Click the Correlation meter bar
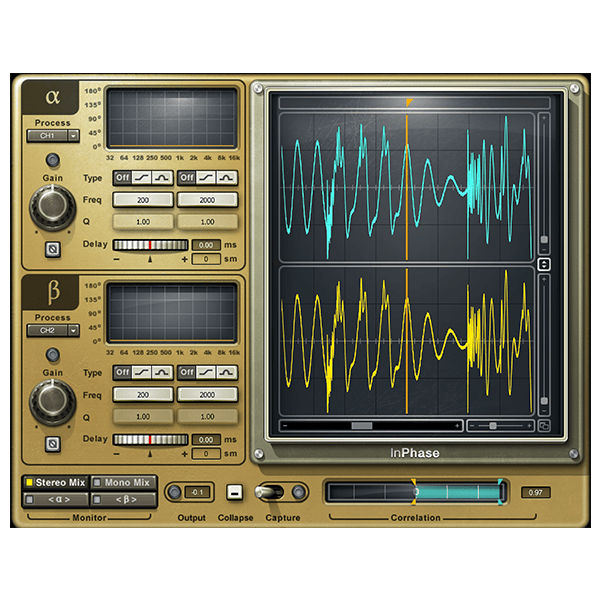Viewport: 600px width, 600px height. (x=416, y=492)
